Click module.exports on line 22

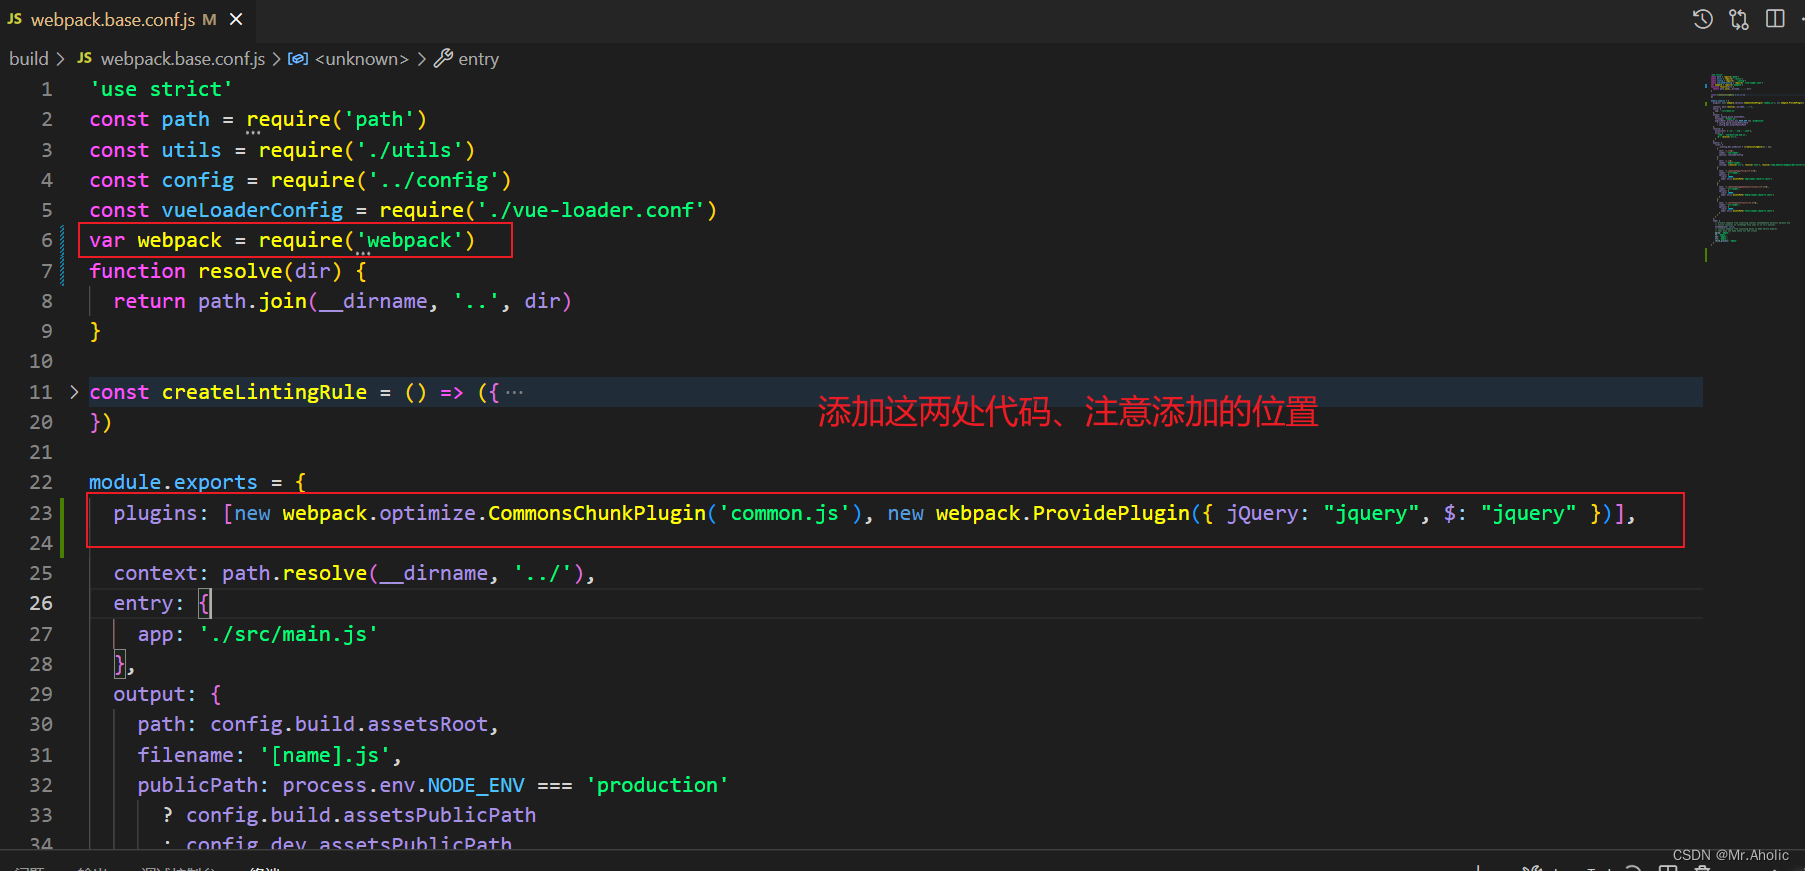click(173, 482)
